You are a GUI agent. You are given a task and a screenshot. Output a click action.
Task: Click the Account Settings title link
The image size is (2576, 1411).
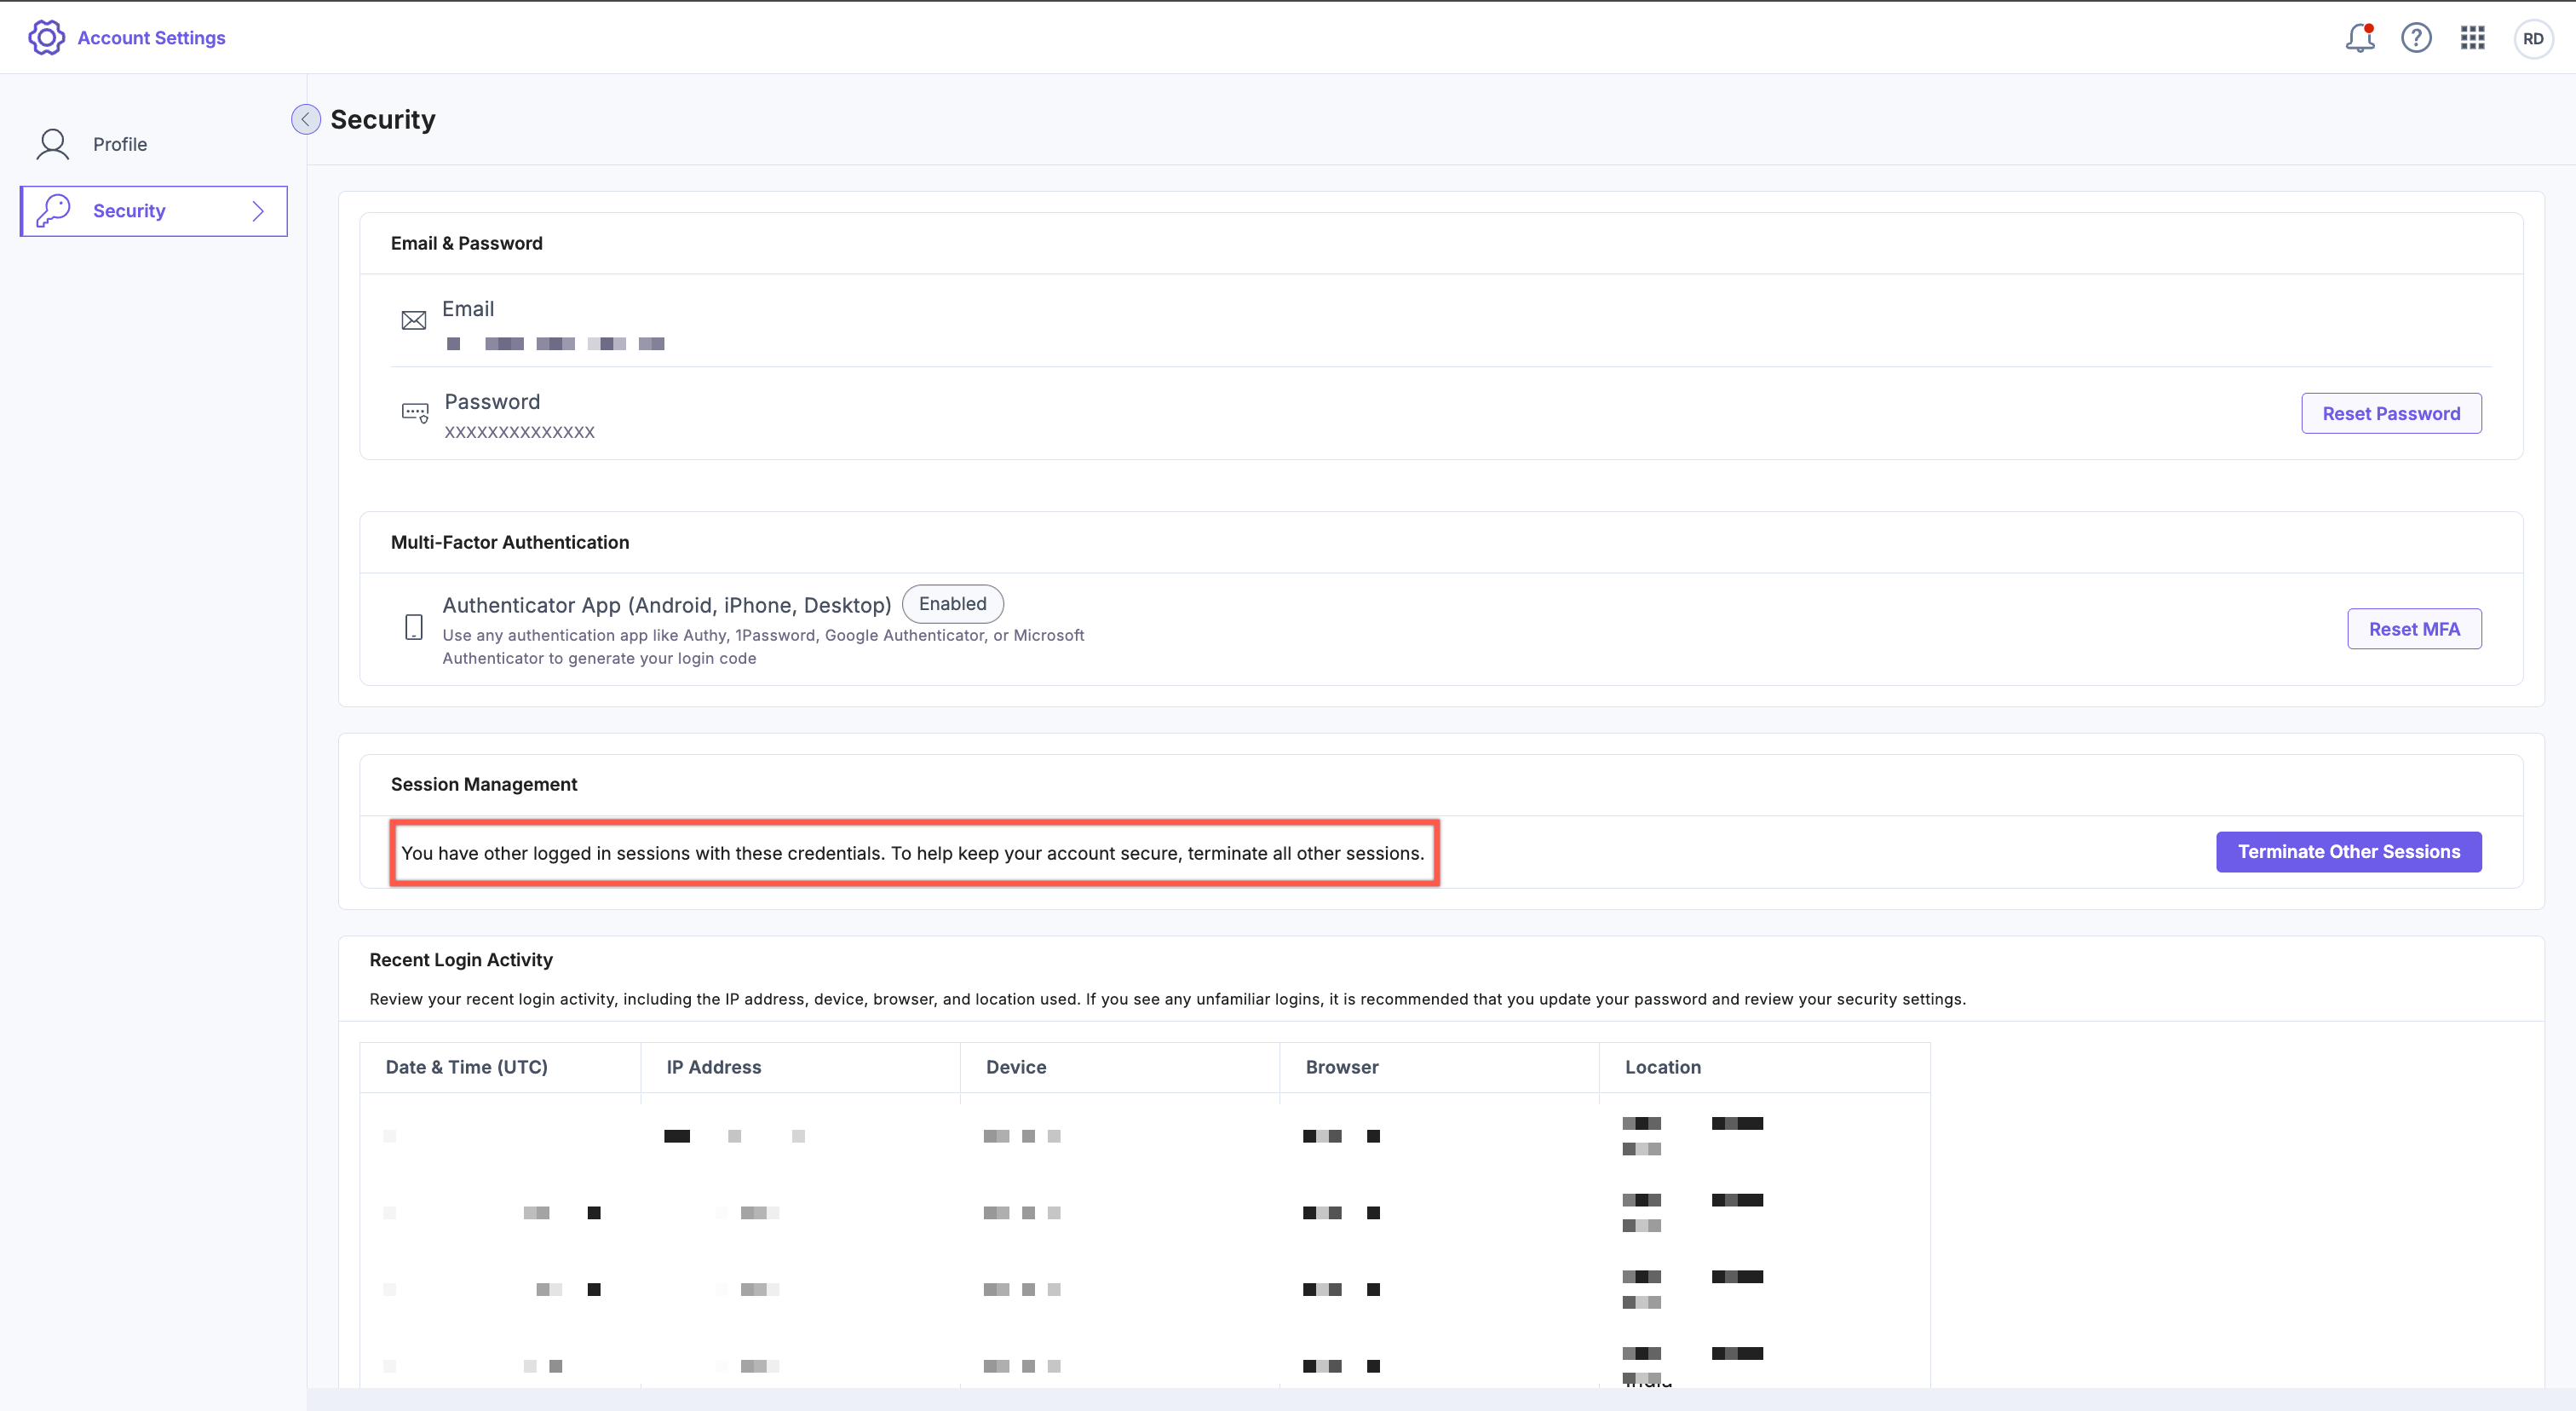(151, 38)
